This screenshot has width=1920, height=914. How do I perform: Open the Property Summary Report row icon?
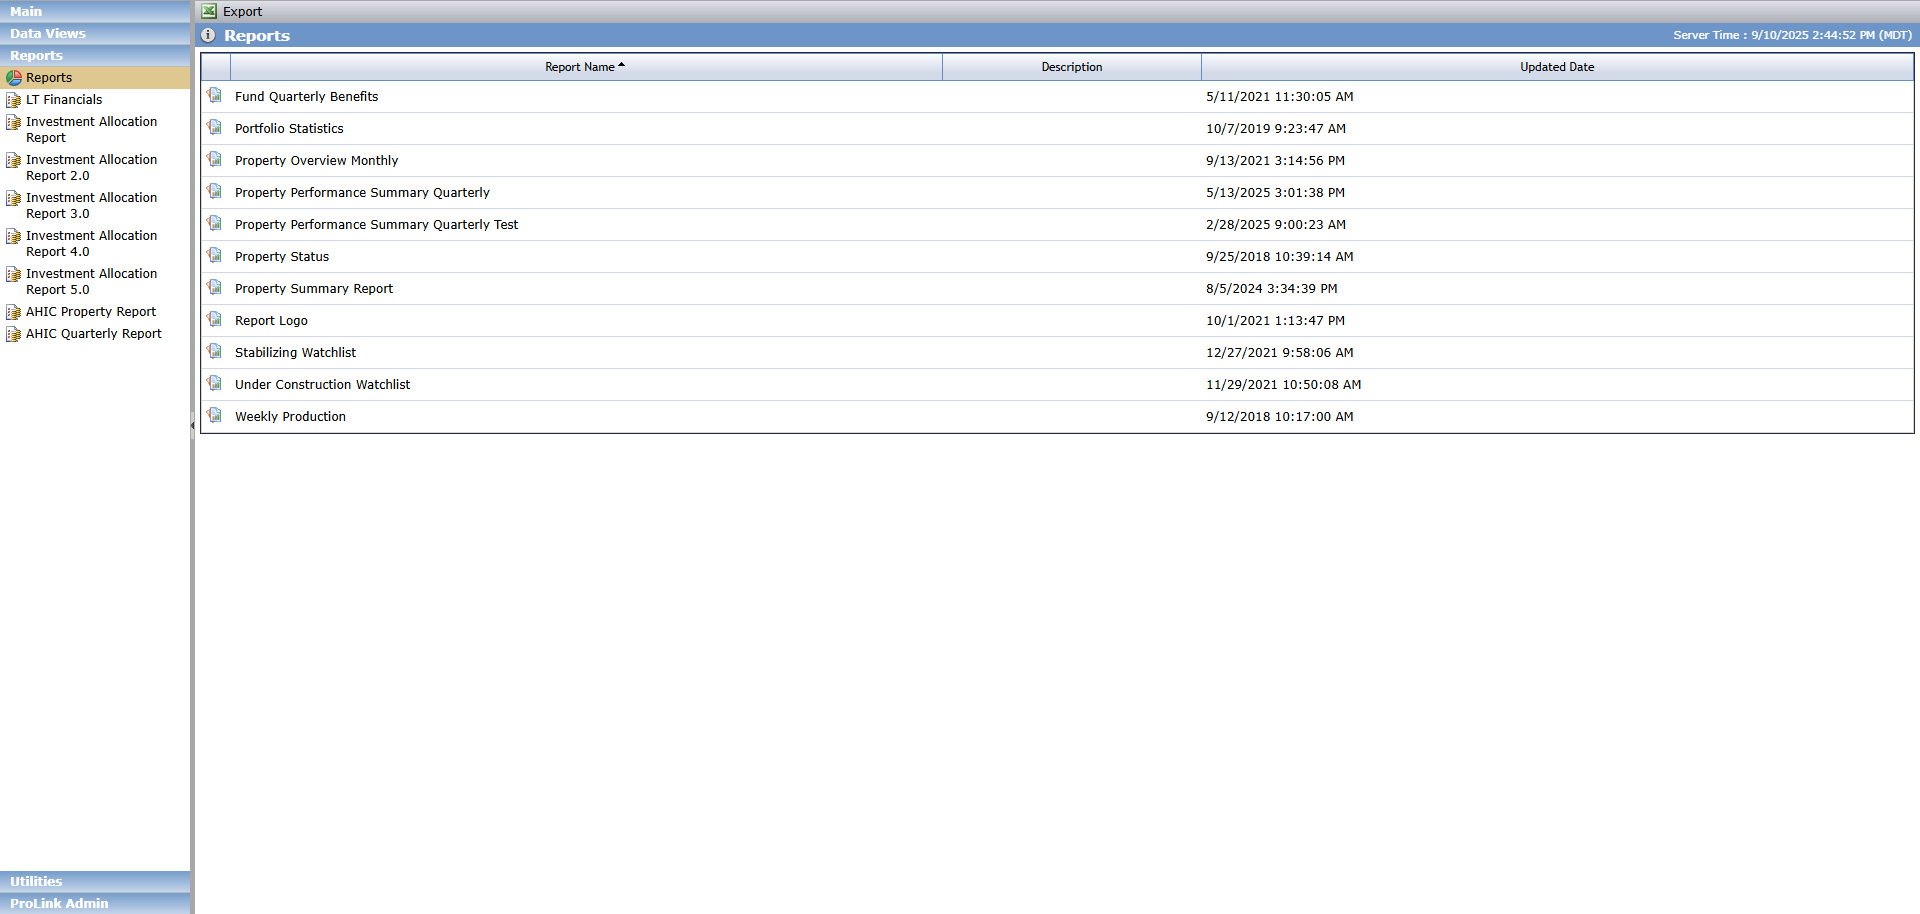(x=215, y=288)
